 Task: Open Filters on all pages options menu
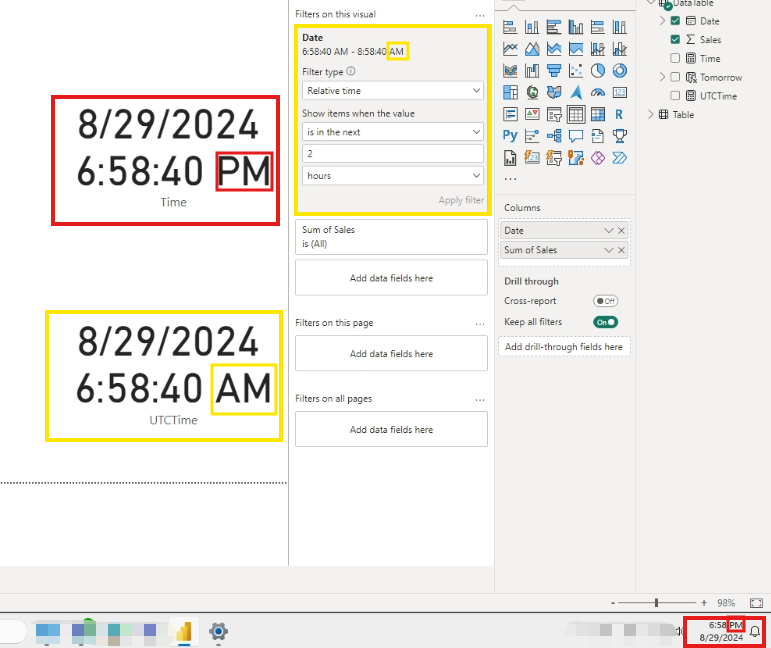(480, 399)
